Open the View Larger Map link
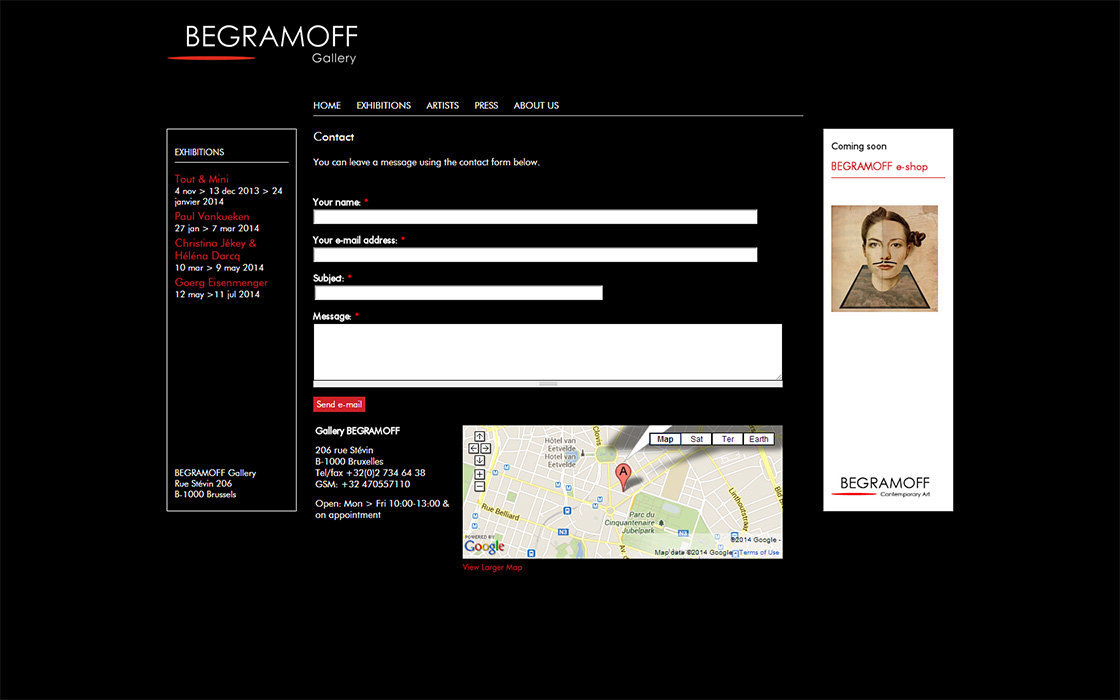Screen dimensions: 1120x700 point(492,568)
